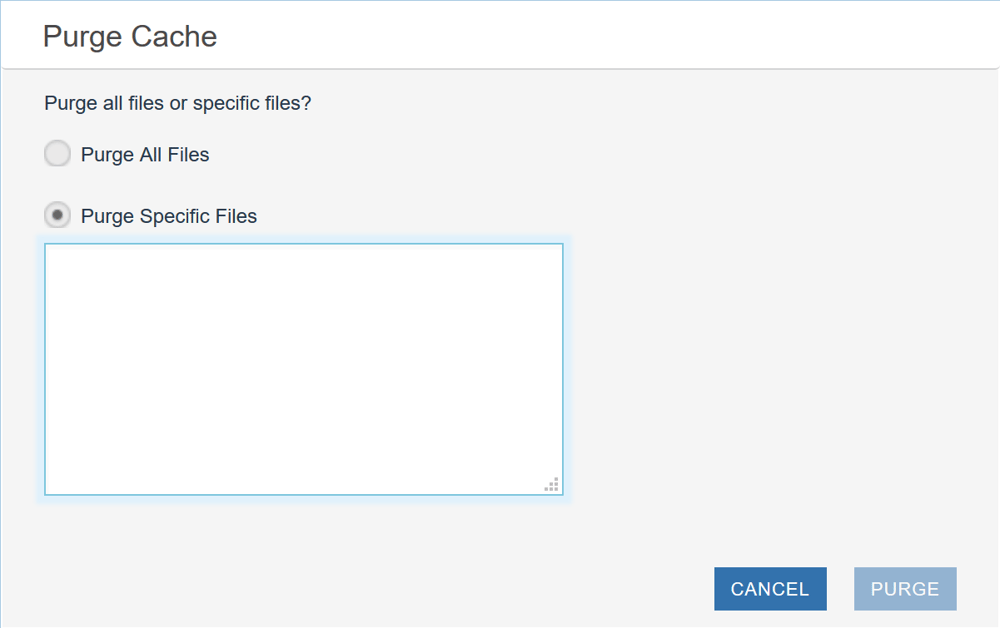The image size is (1000, 628).
Task: Click the text area resize grip
Action: tap(552, 485)
